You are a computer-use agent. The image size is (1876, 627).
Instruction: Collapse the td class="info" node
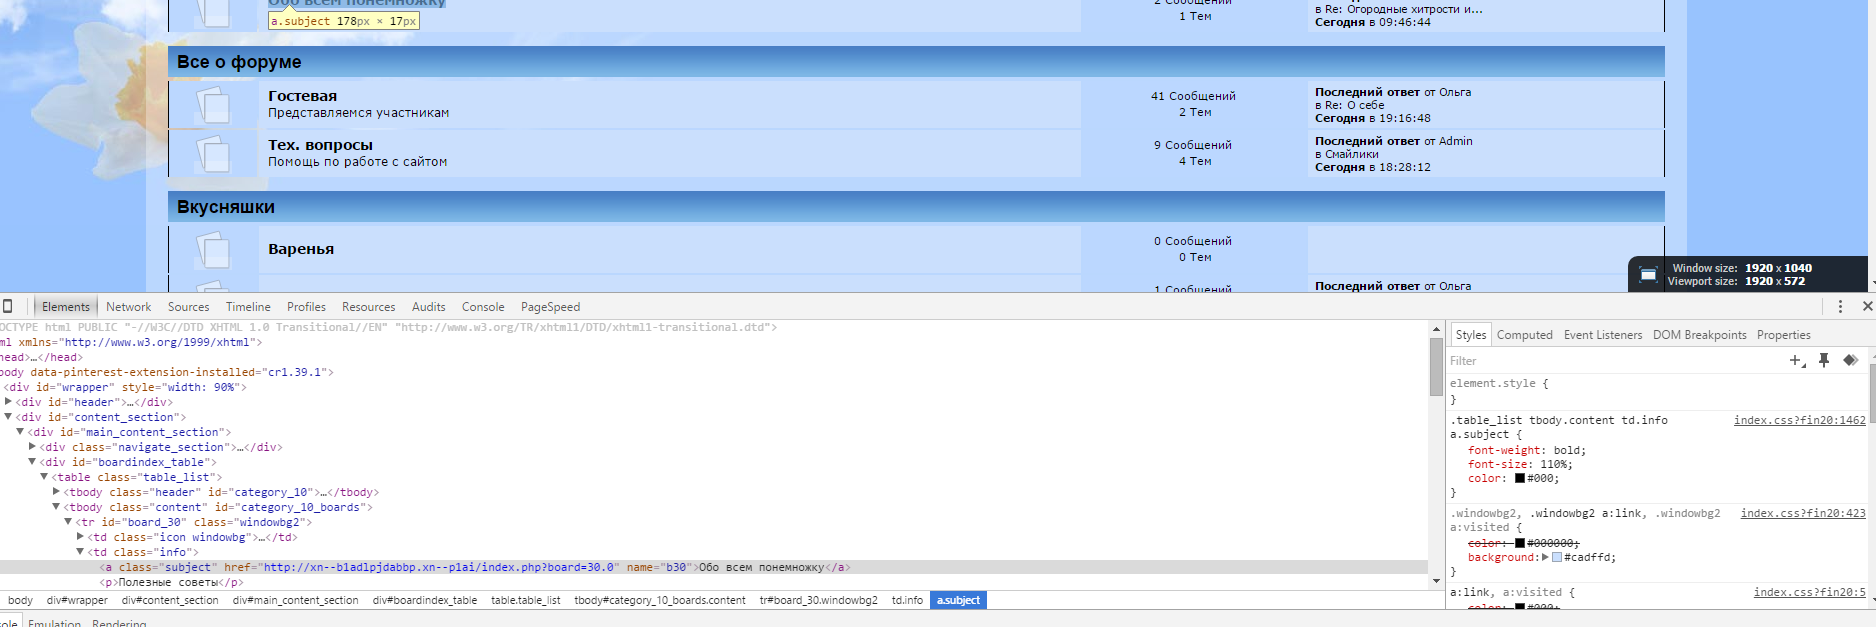80,552
